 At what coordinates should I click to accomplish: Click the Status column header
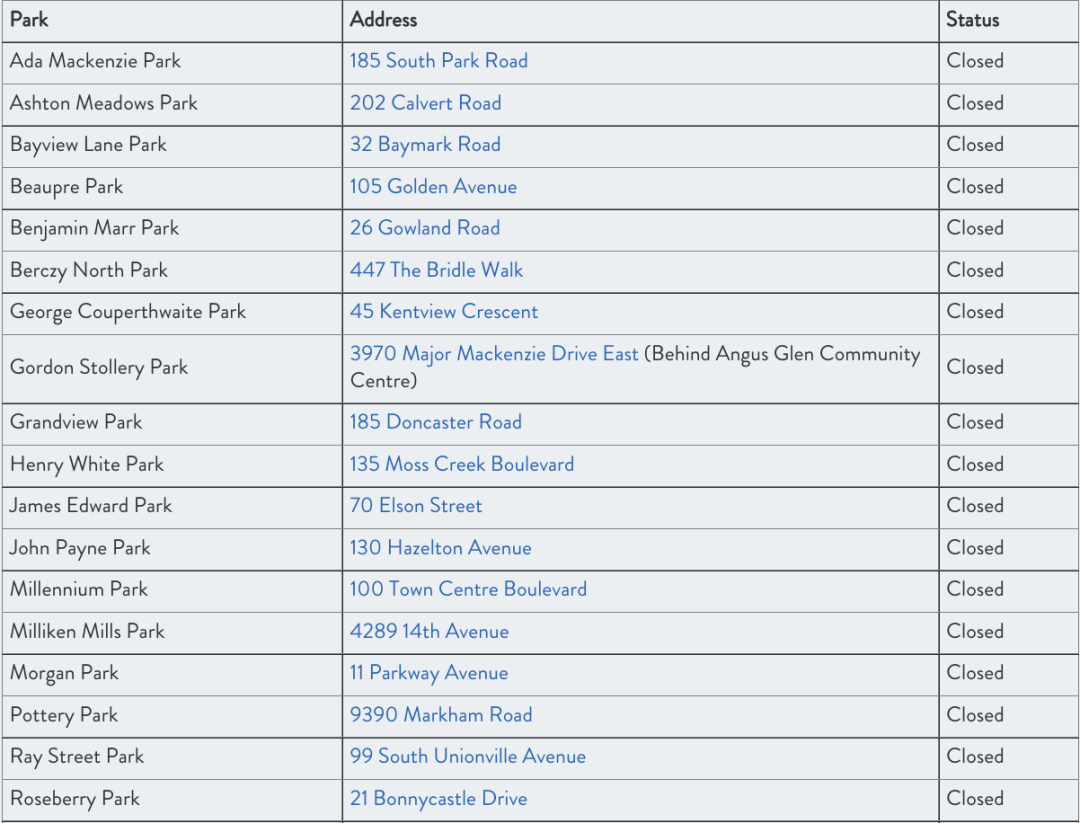972,20
